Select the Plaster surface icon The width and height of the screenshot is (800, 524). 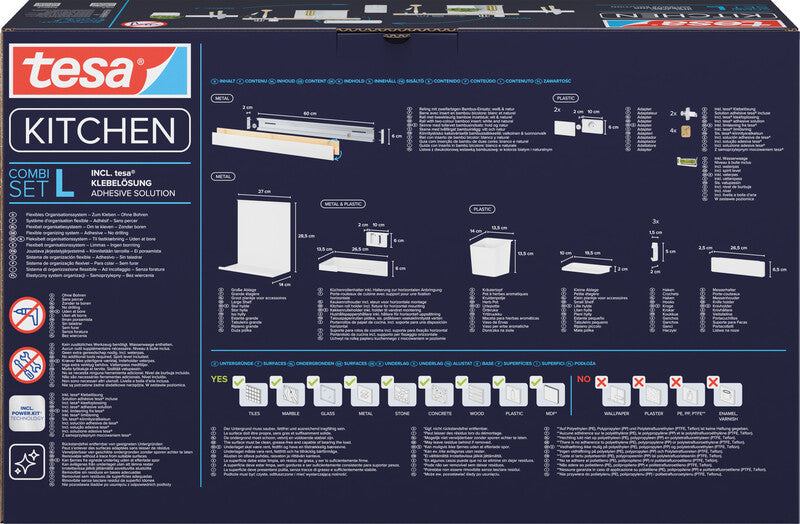click(654, 395)
